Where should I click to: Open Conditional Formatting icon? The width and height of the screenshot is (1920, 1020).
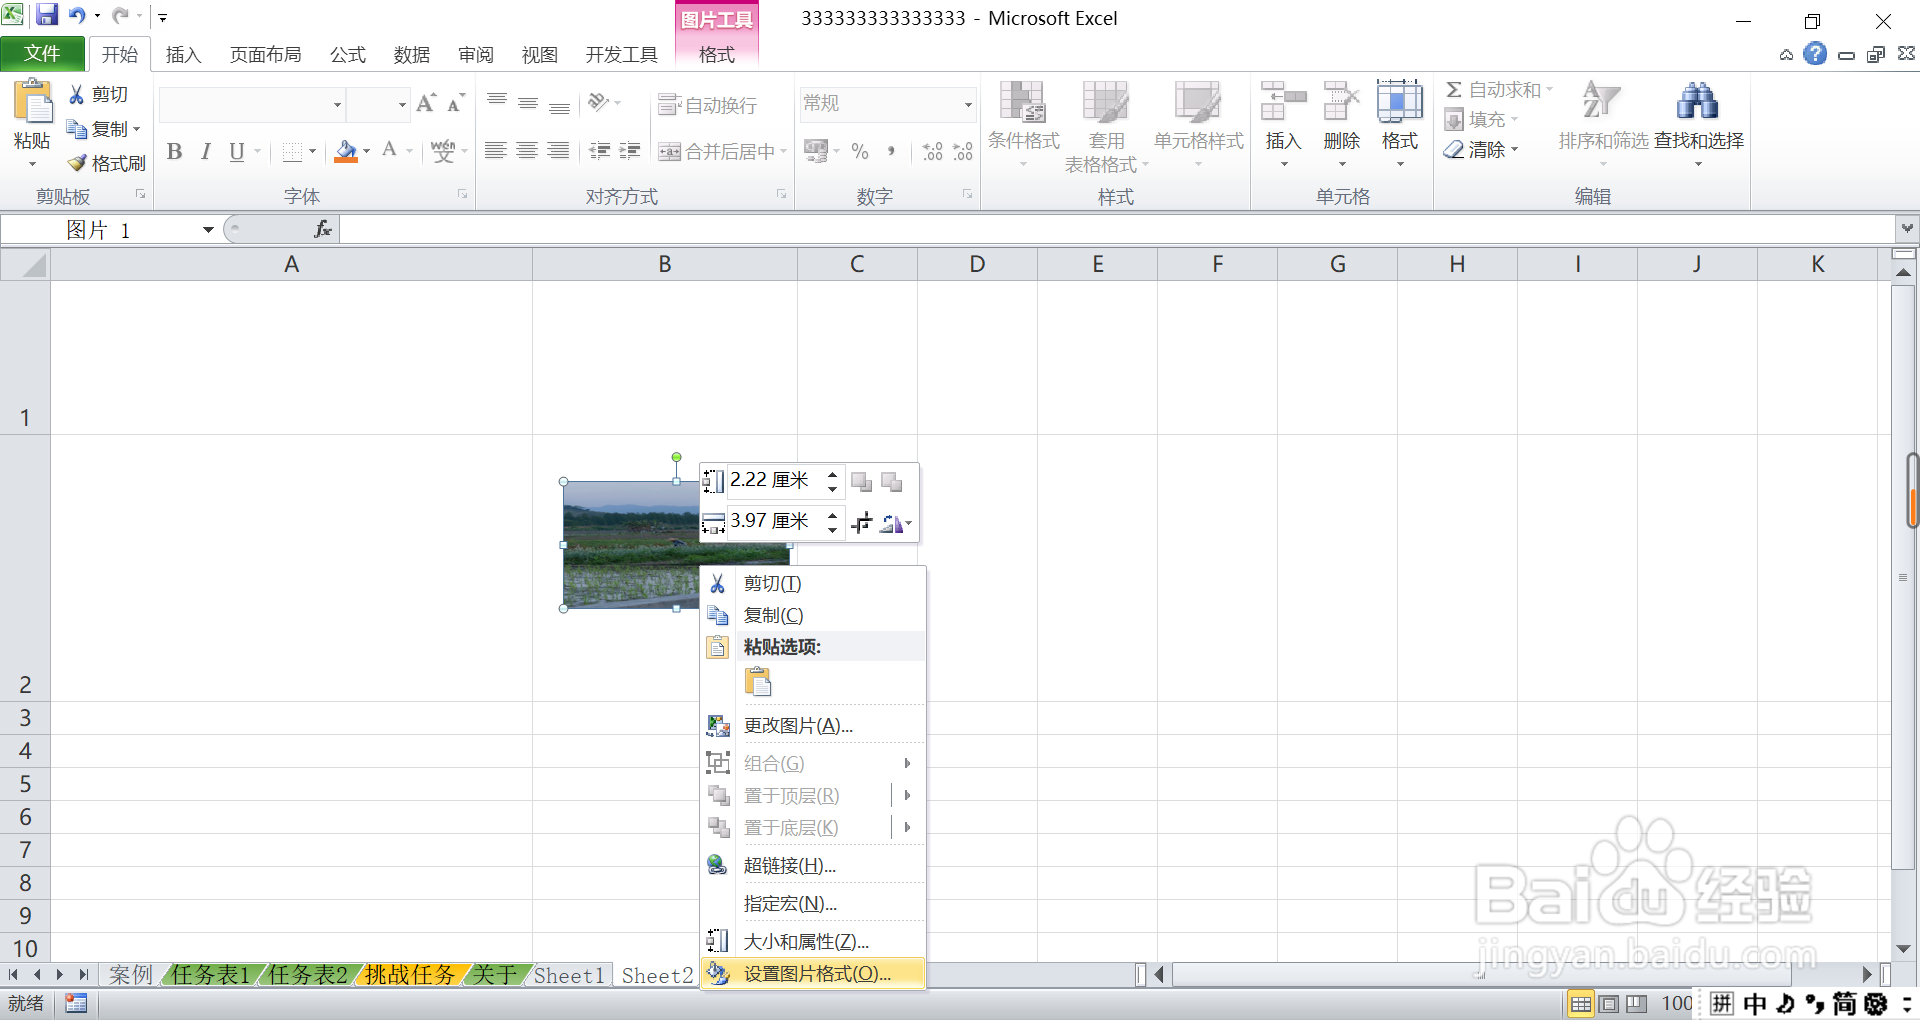1023,101
